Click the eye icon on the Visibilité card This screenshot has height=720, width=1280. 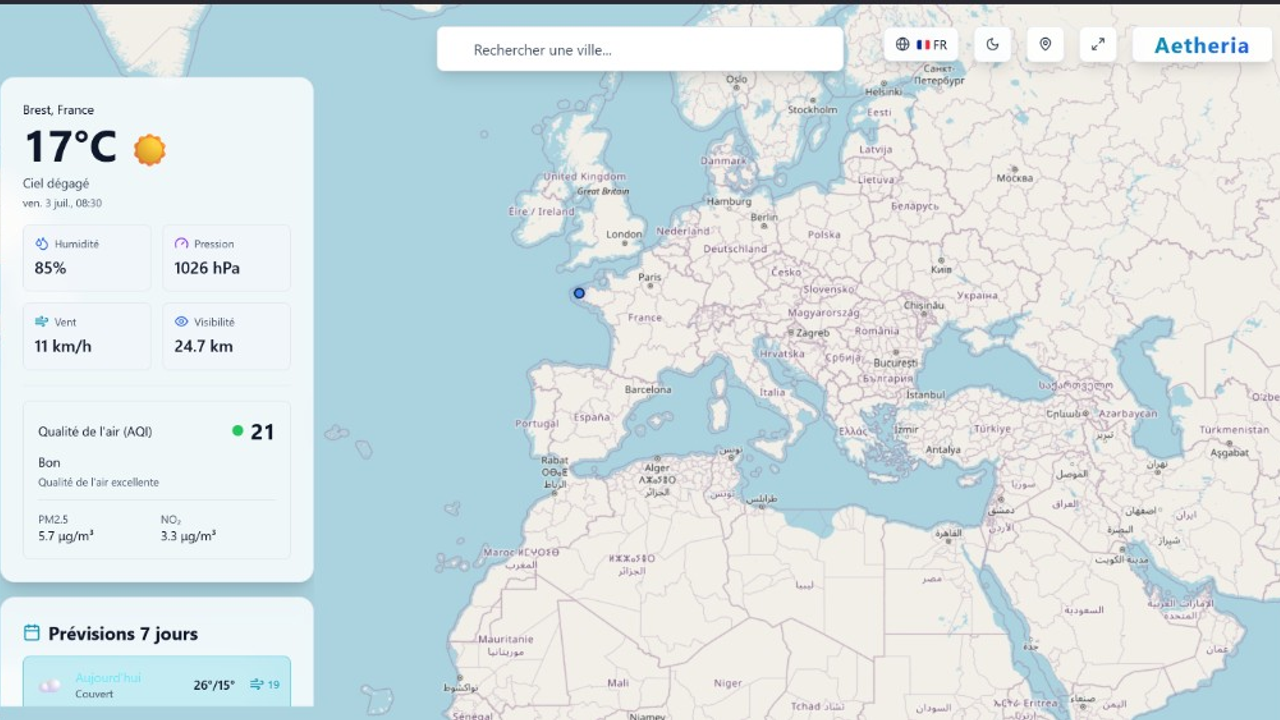click(181, 322)
